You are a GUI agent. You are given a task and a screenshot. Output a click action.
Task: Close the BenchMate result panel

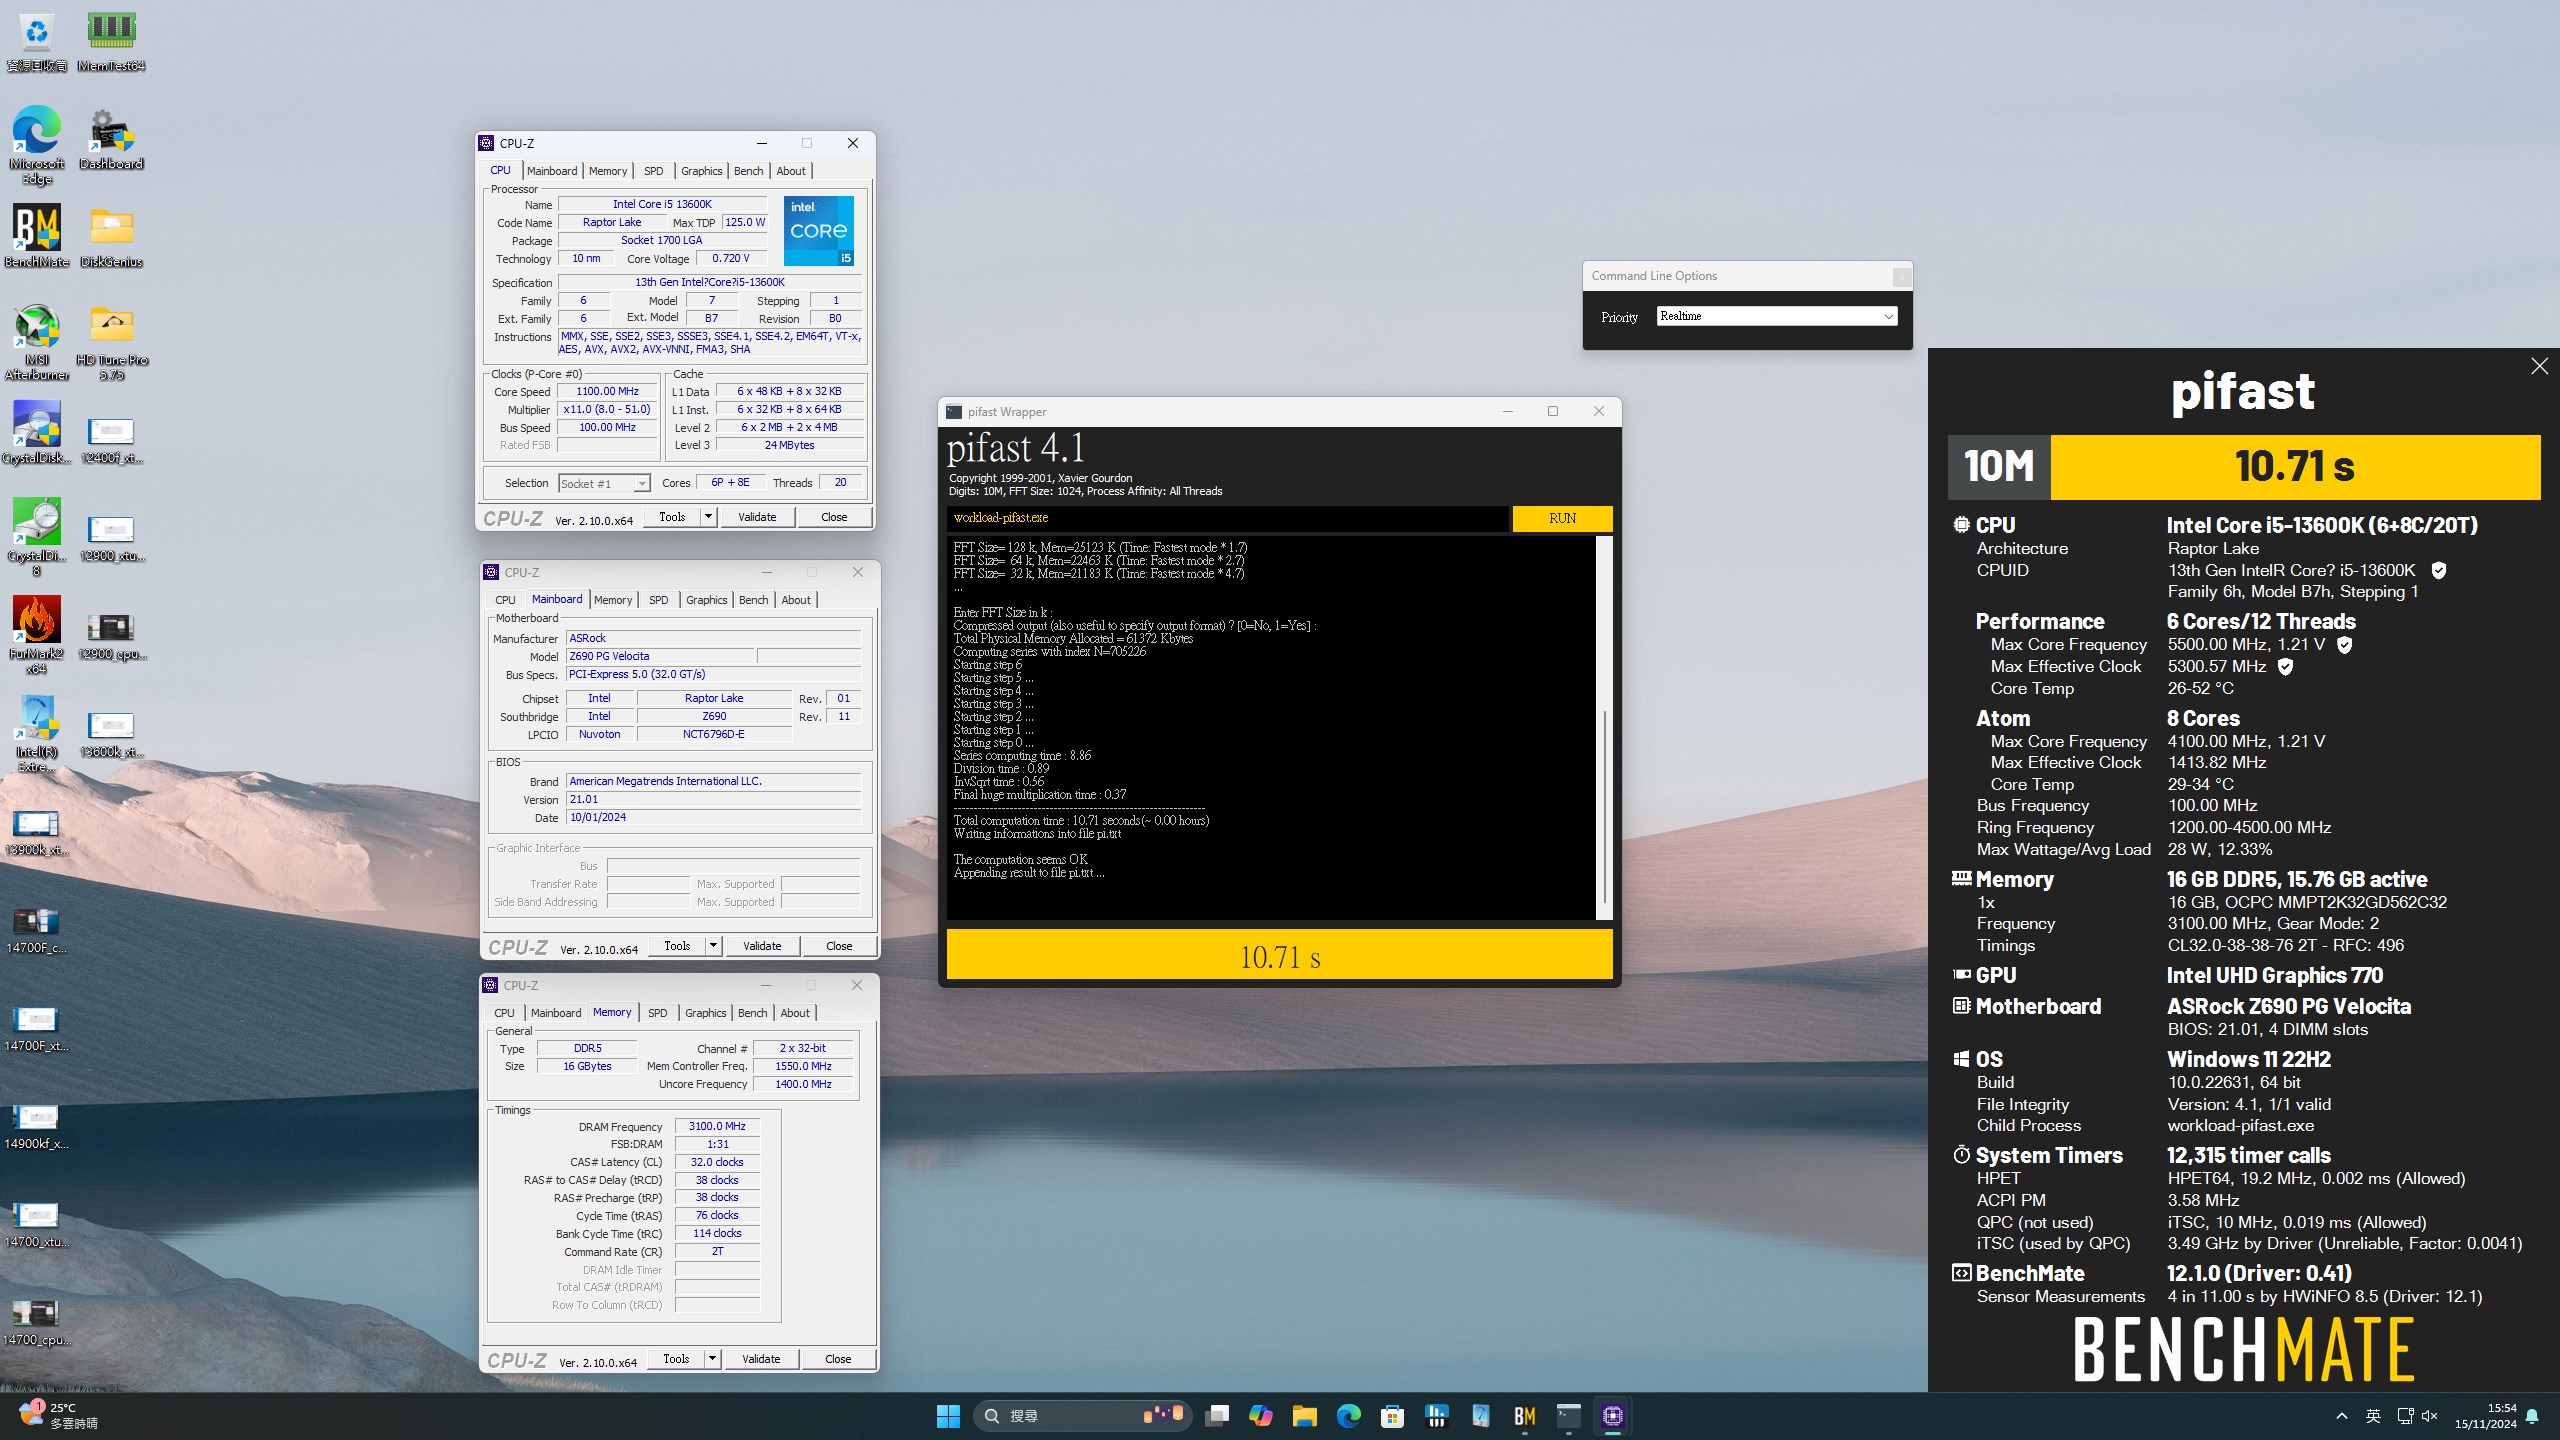(x=2539, y=366)
